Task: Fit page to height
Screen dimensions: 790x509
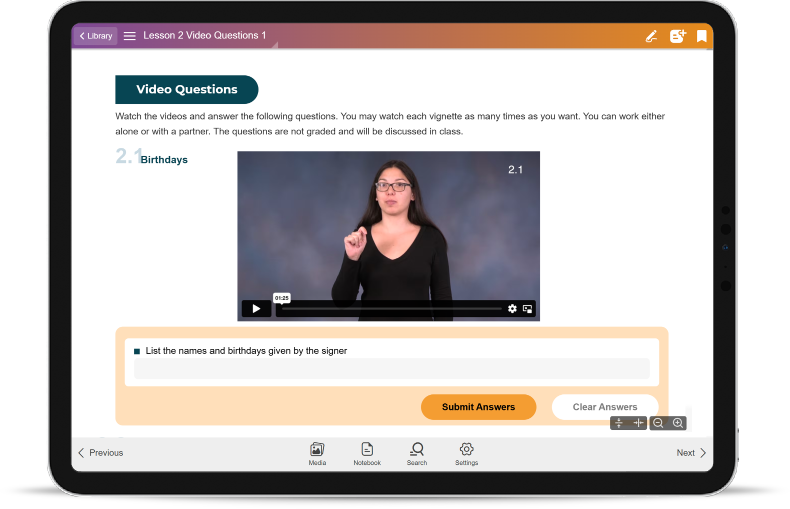Action: 619,423
